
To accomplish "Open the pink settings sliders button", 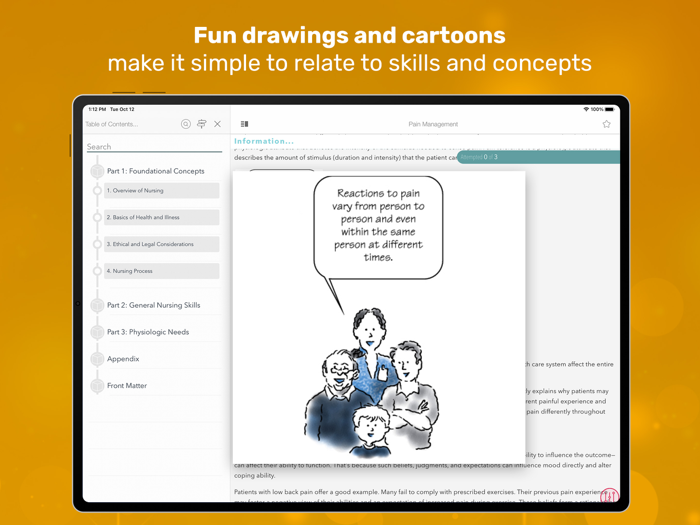I will 609,495.
